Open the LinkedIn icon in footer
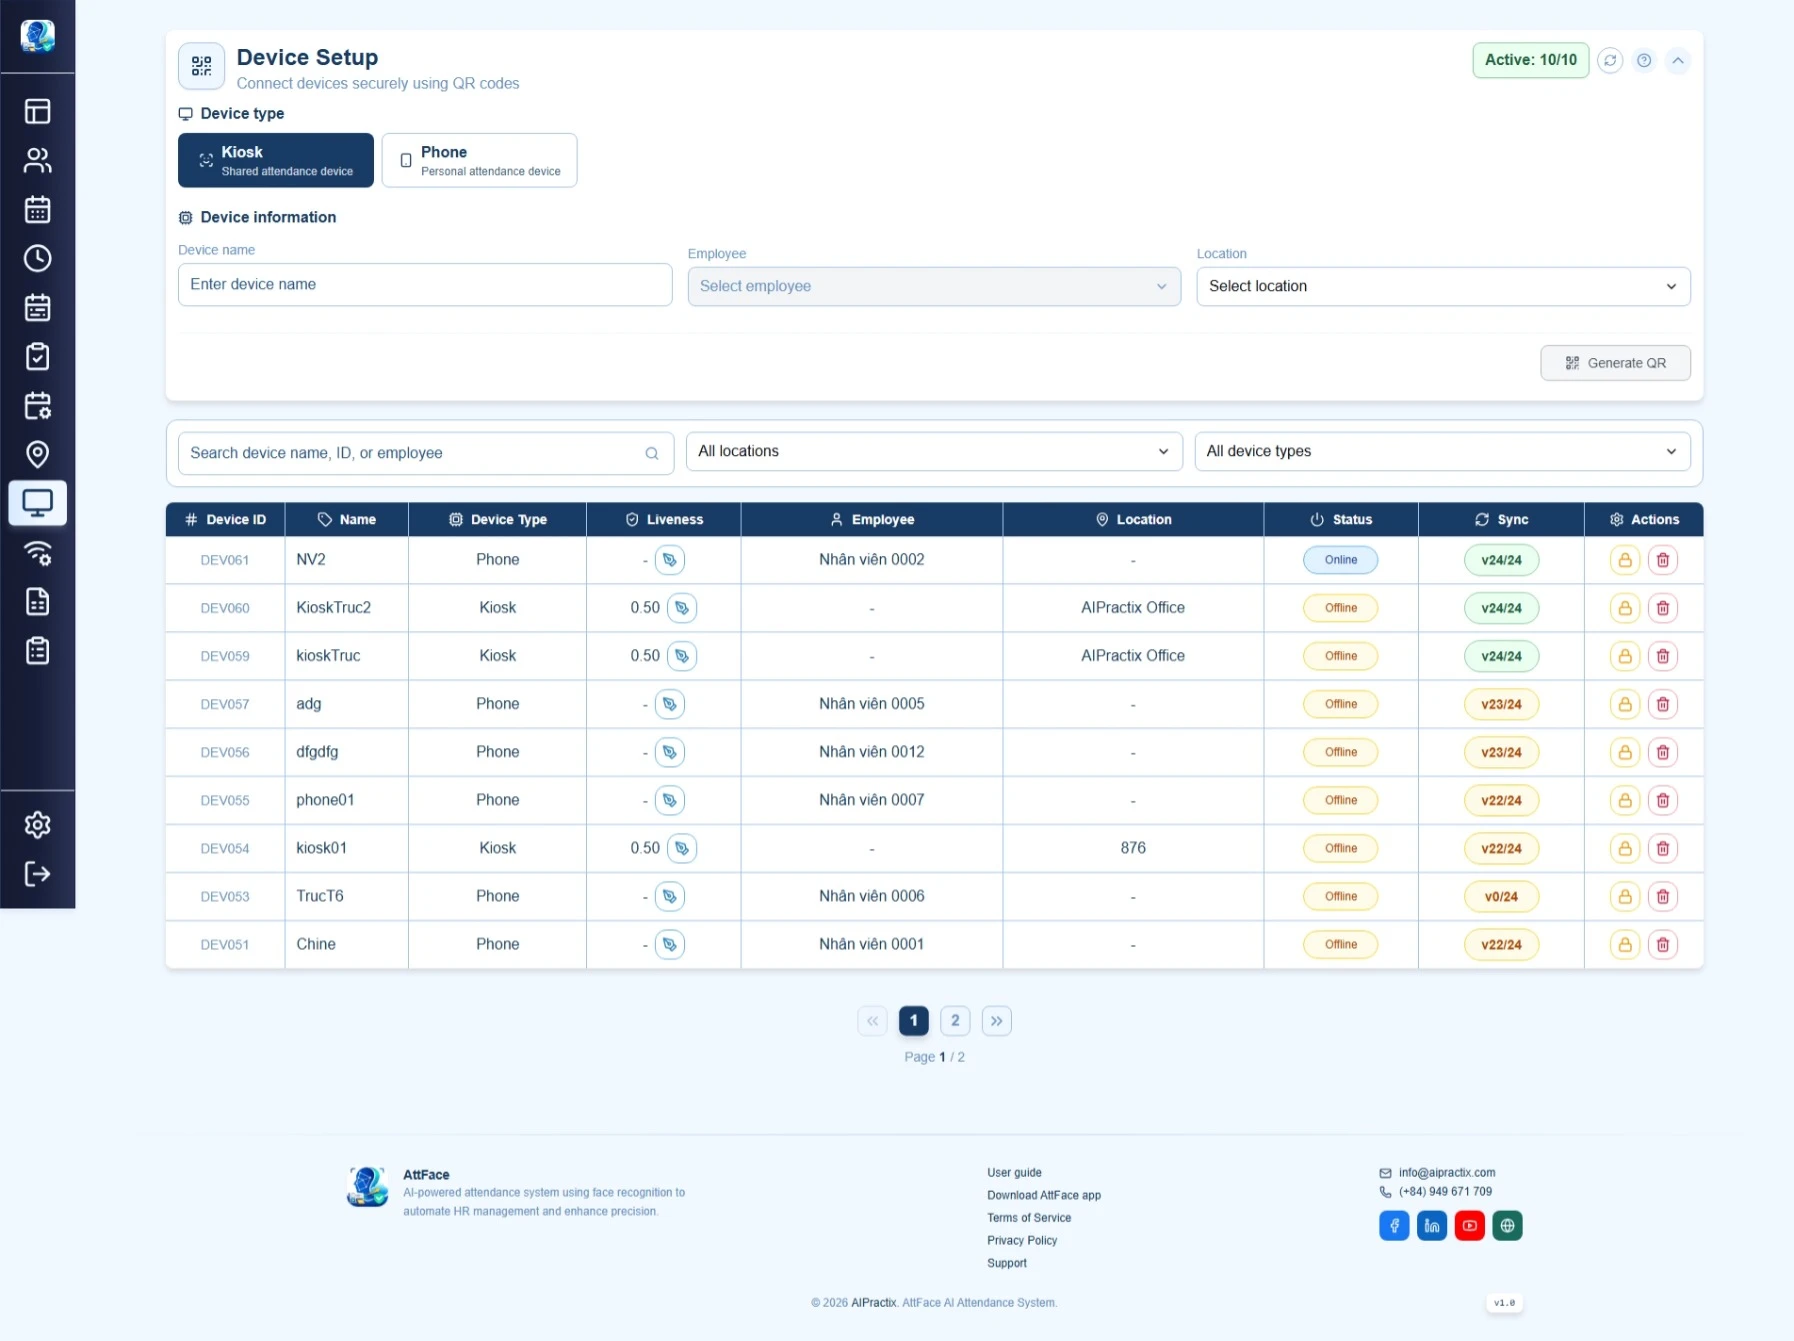Image resolution: width=1794 pixels, height=1341 pixels. pos(1432,1225)
